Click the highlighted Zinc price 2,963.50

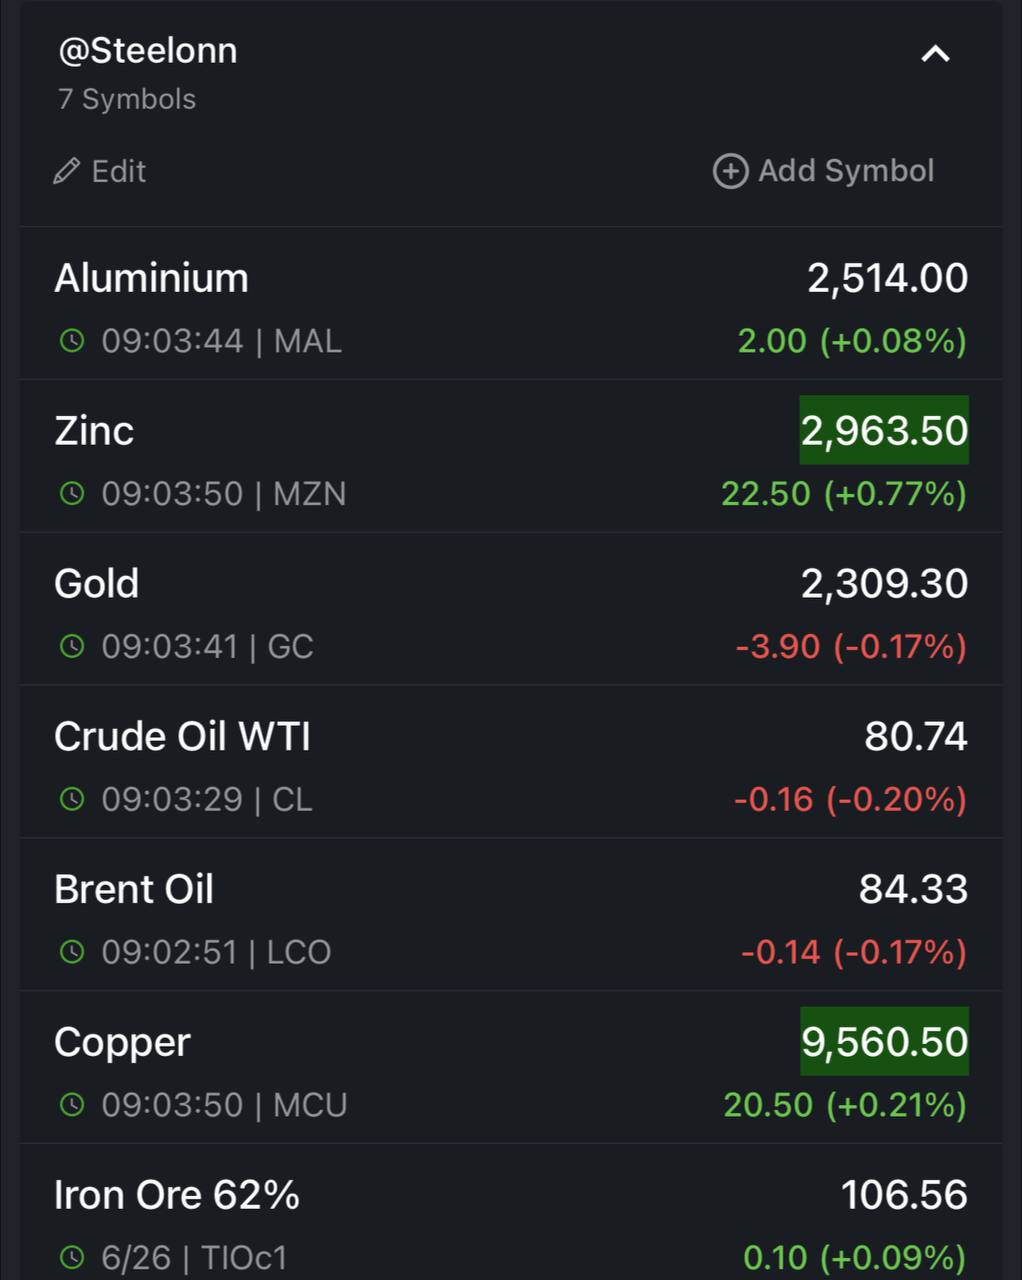[884, 430]
